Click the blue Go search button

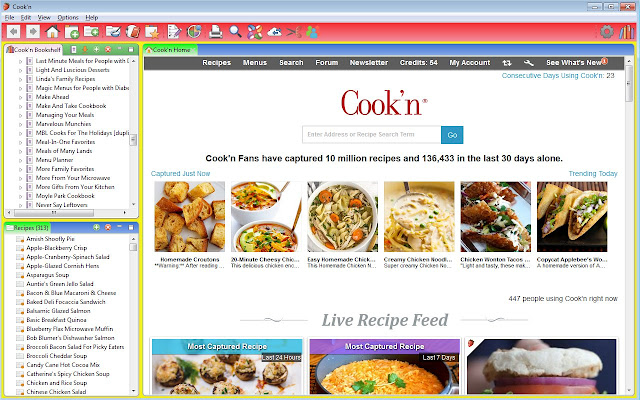(x=452, y=135)
